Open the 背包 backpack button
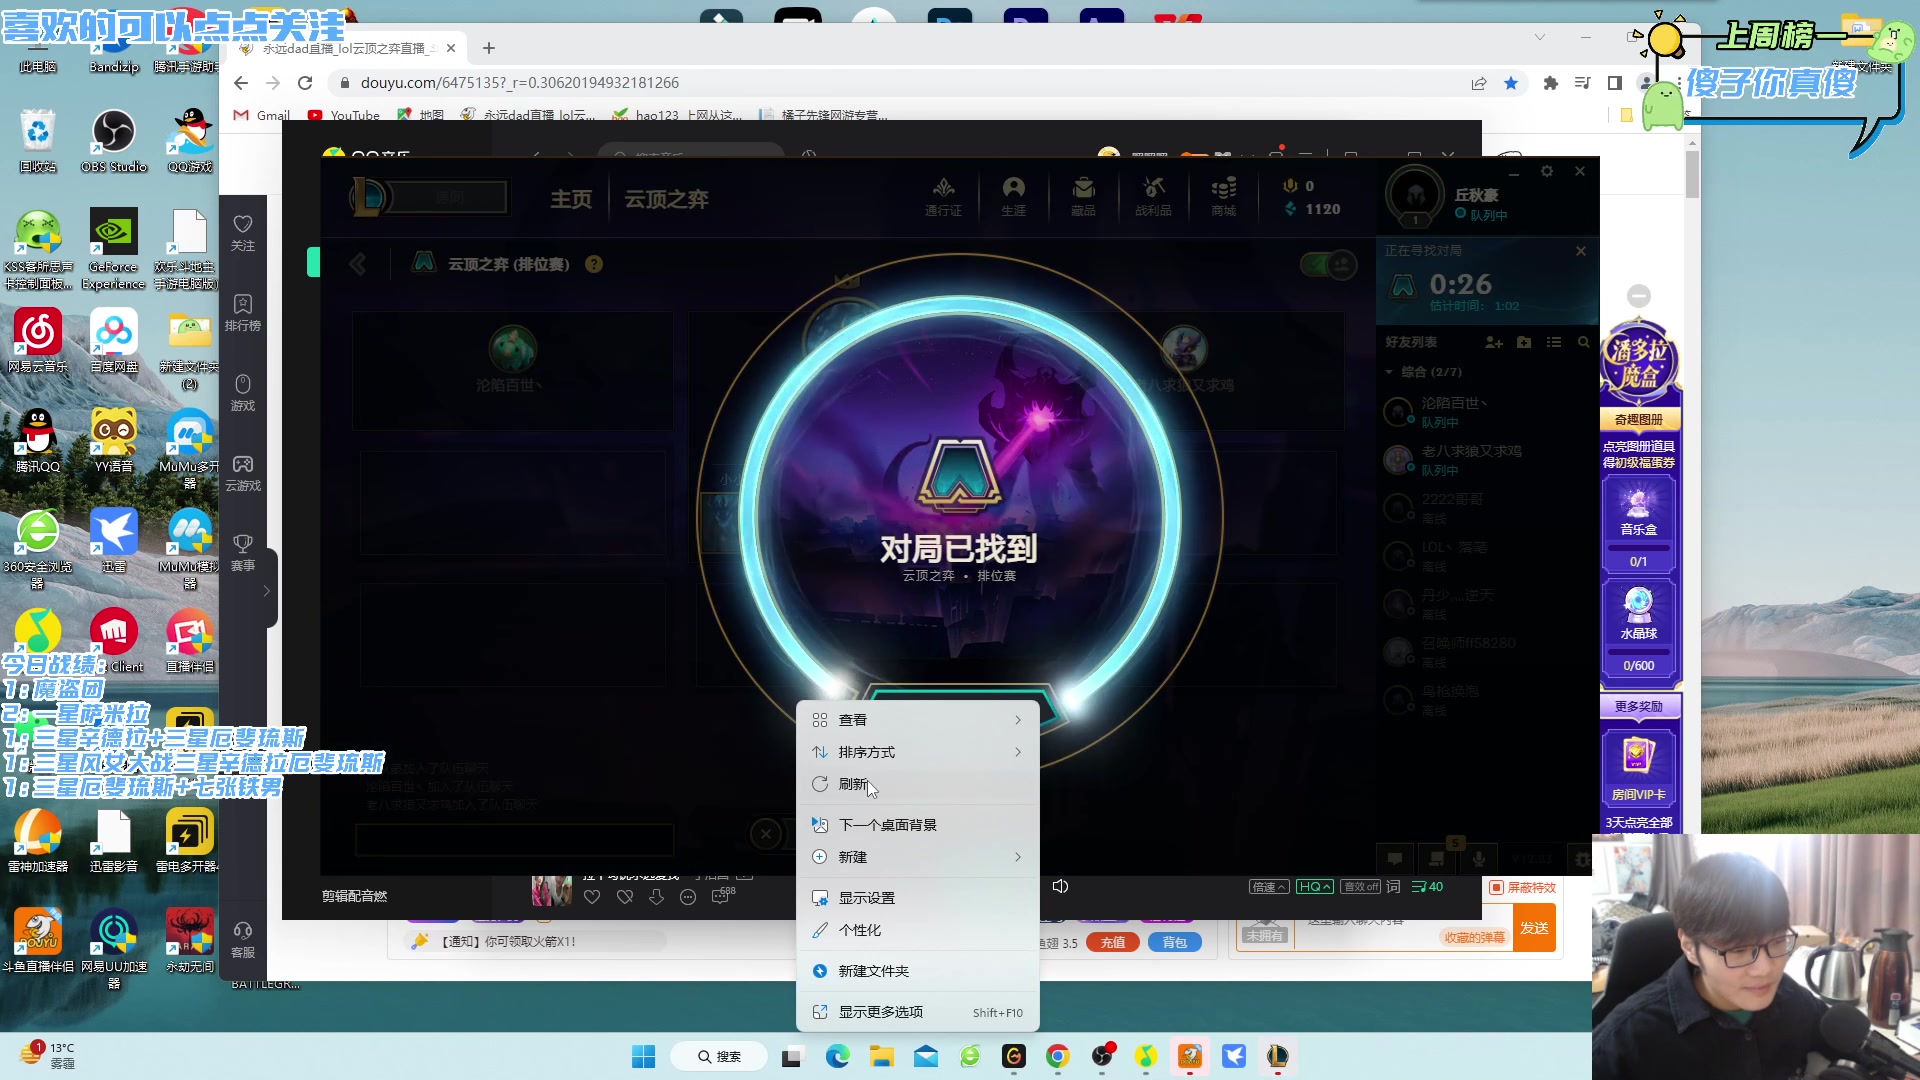Viewport: 1920px width, 1080px height. (x=1175, y=942)
